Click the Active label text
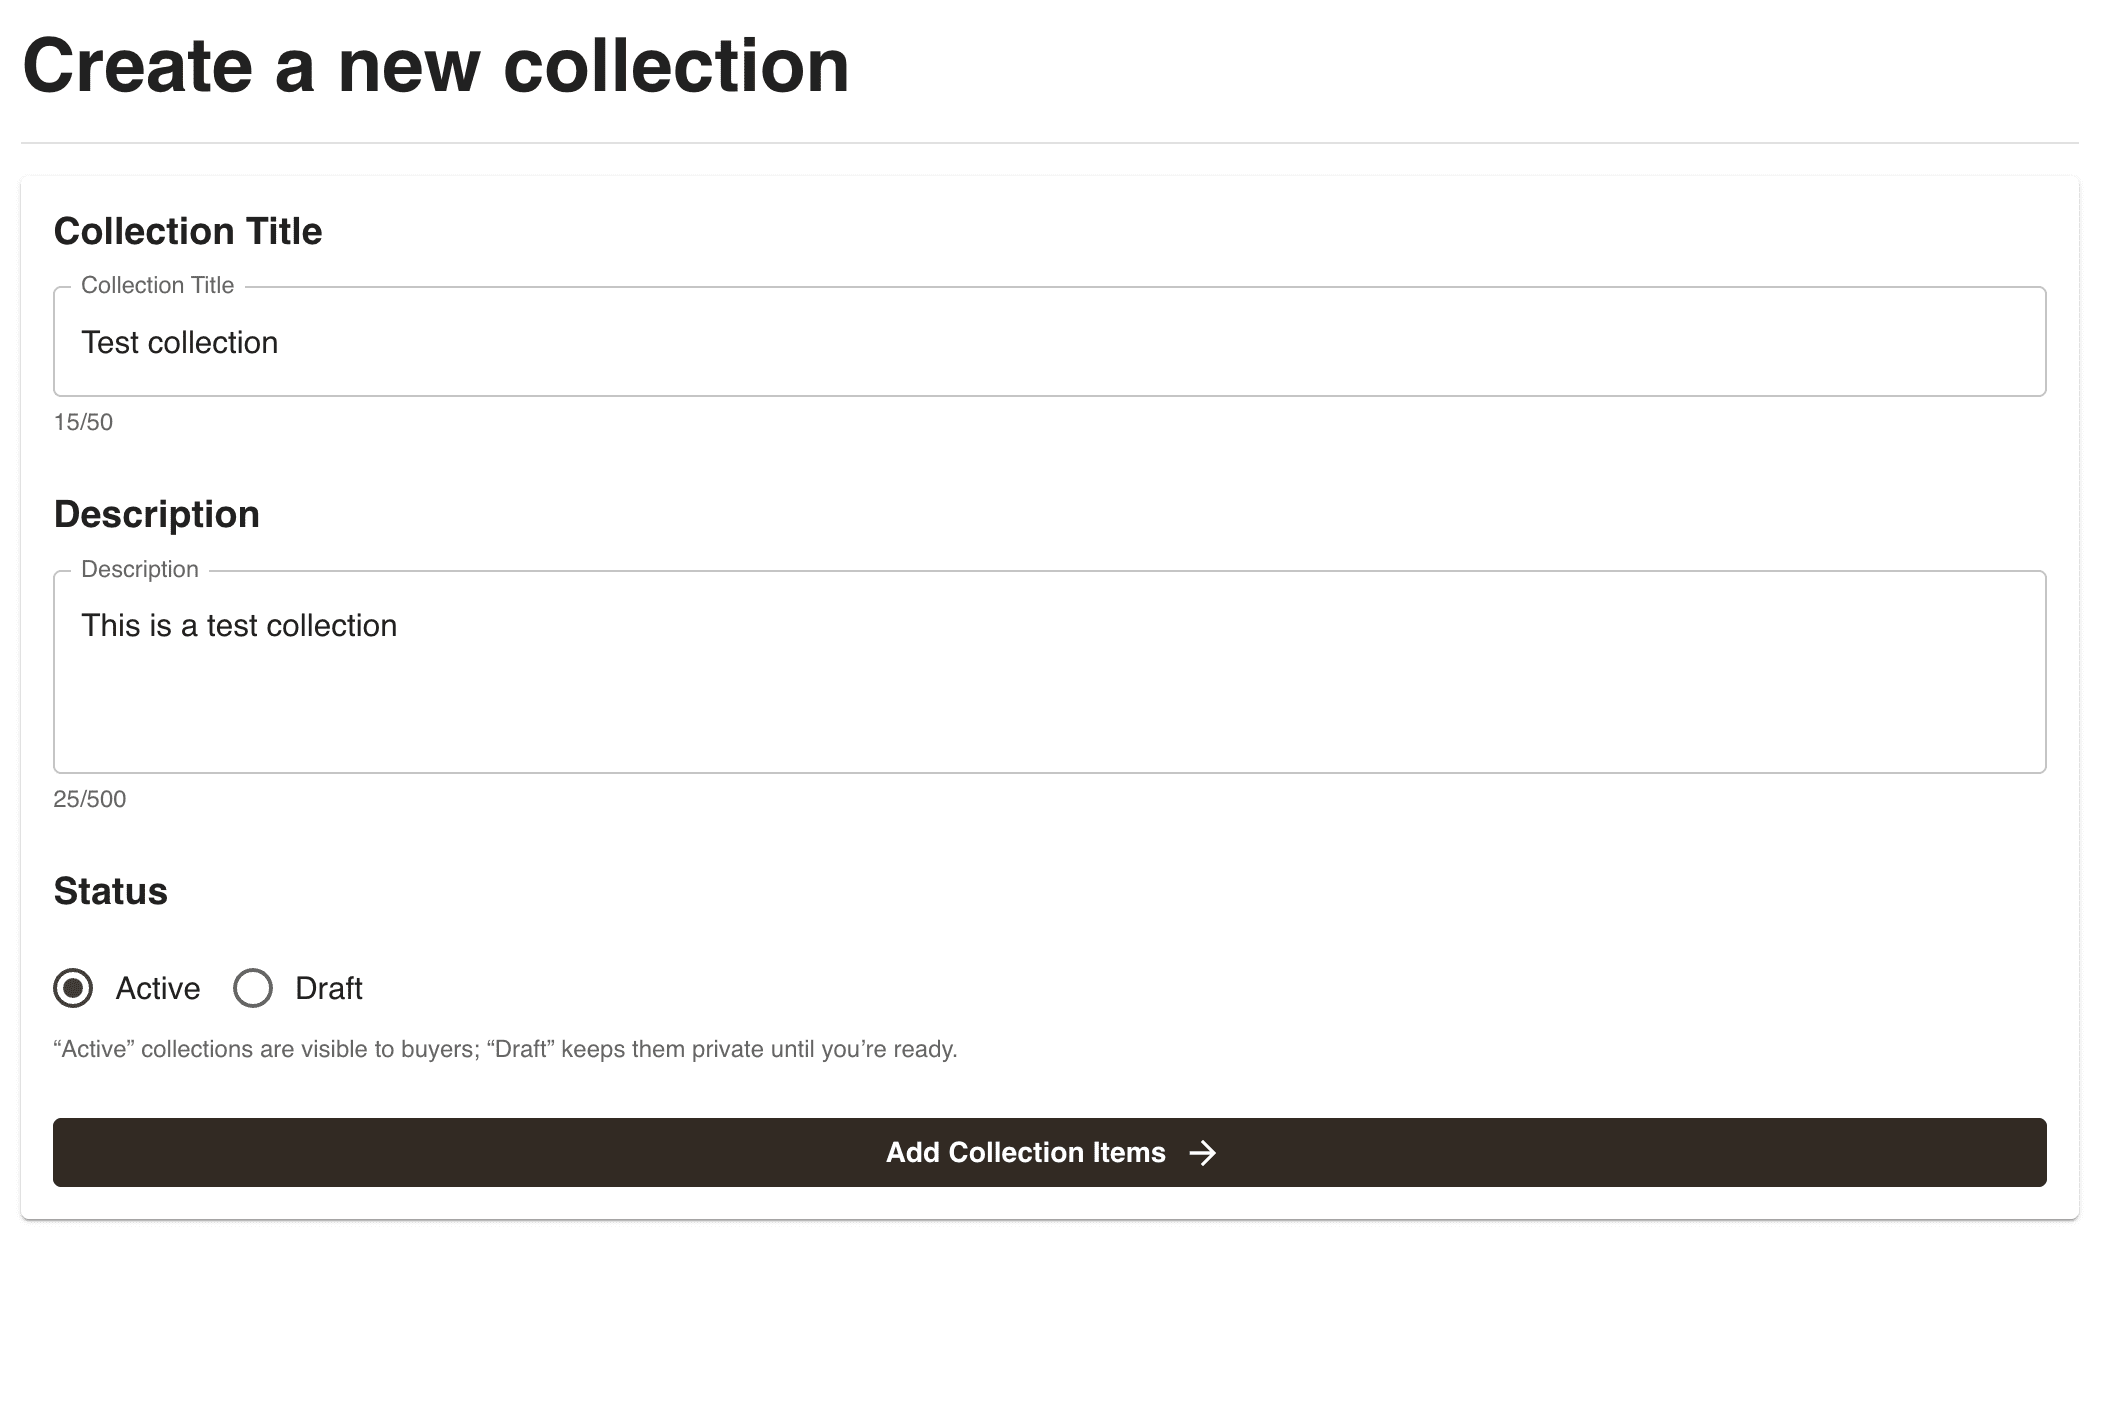Screen dimensions: 2106x1420 click(158, 988)
